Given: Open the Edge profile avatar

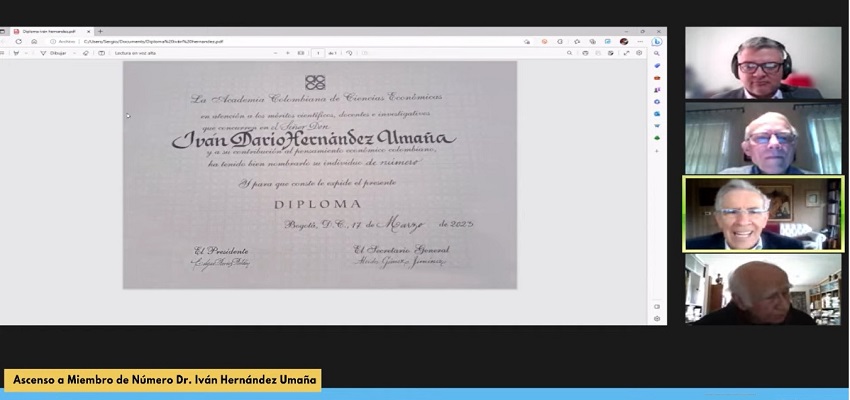Looking at the screenshot, I should (x=624, y=42).
